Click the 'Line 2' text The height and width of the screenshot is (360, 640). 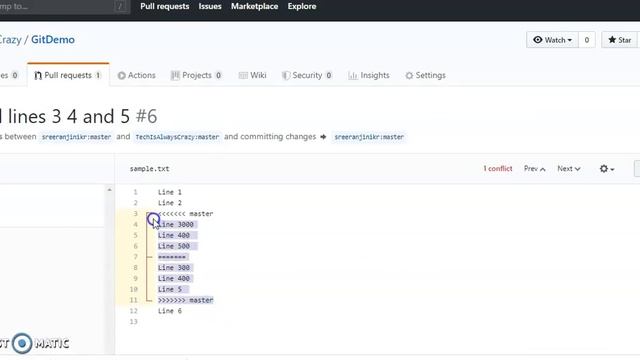point(170,203)
